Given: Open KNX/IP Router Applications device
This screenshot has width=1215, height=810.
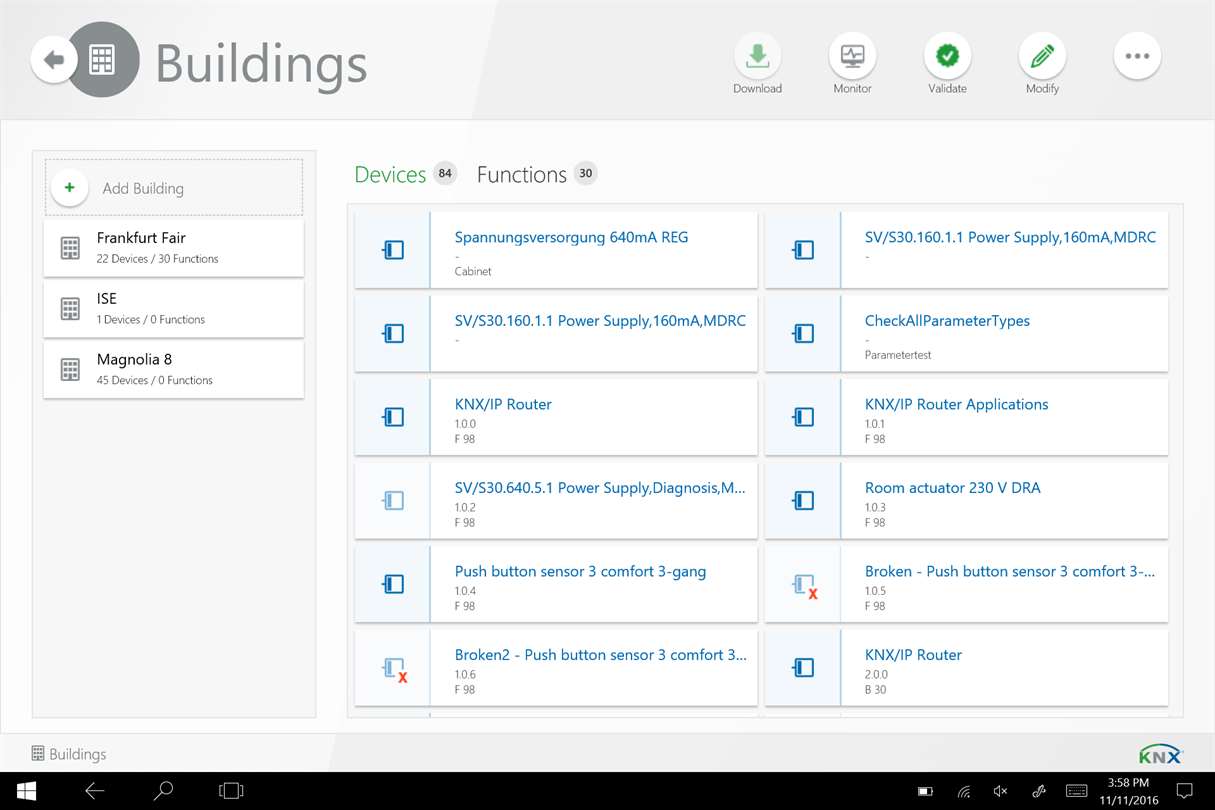Looking at the screenshot, I should pyautogui.click(x=966, y=417).
